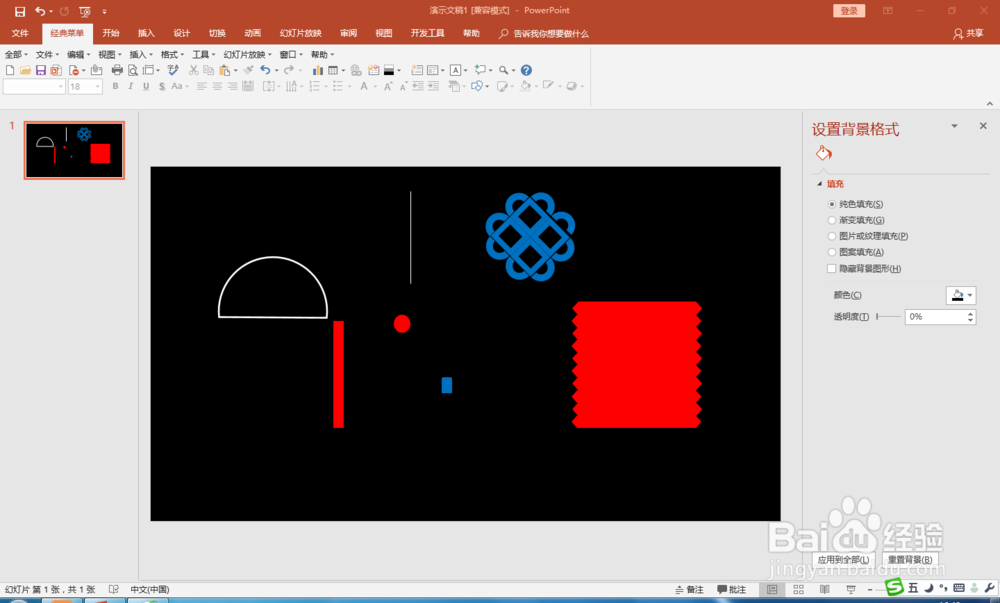Switch to the 动画 (Animations) tab
The image size is (1000, 603).
click(x=253, y=33)
